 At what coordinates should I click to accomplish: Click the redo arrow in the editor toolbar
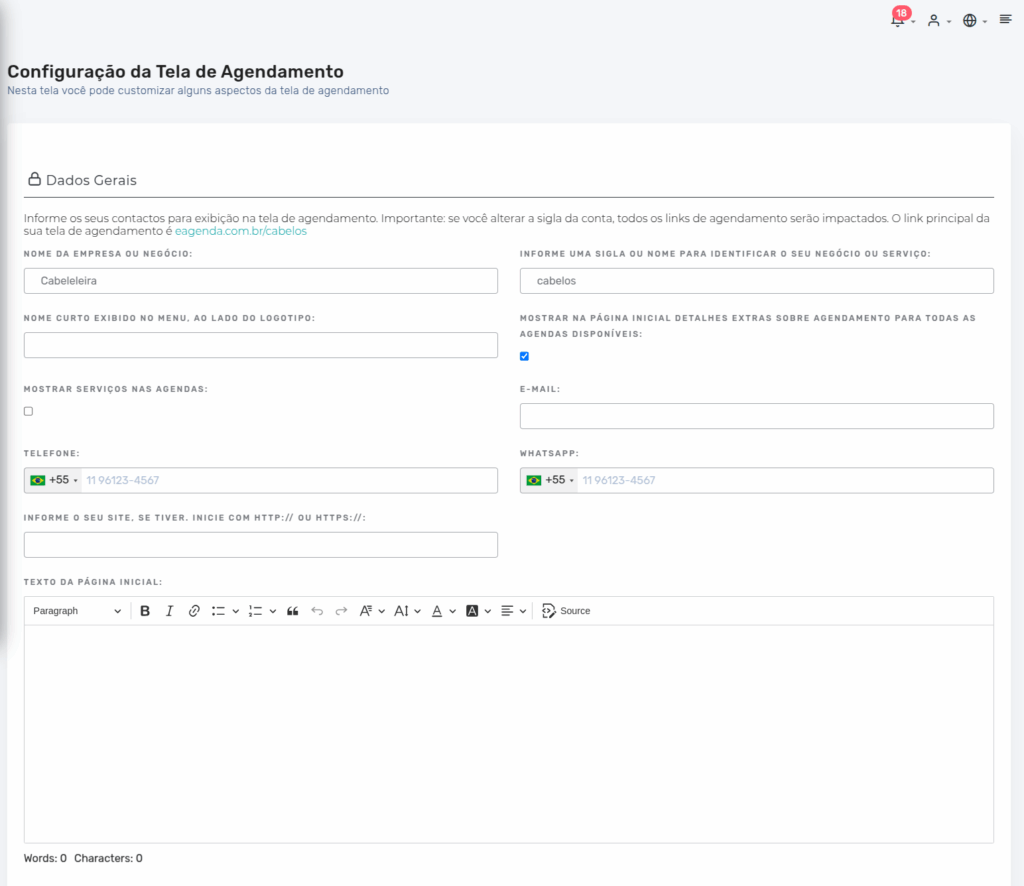click(x=341, y=611)
